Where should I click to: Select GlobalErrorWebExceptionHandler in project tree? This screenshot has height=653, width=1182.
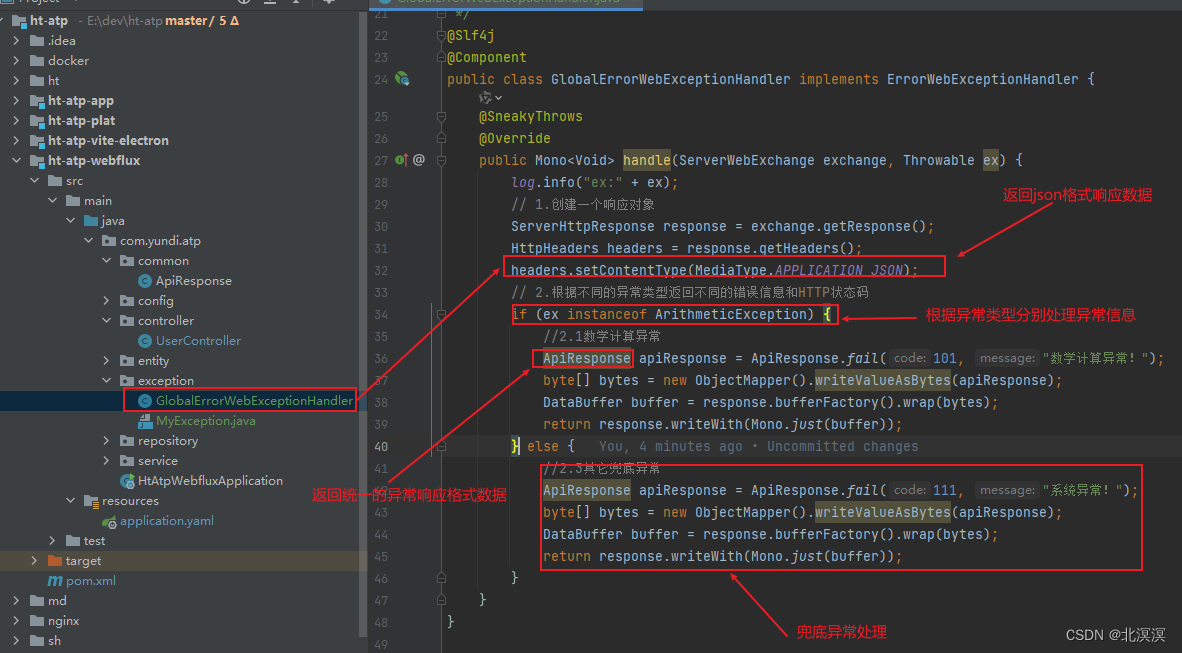[x=254, y=400]
